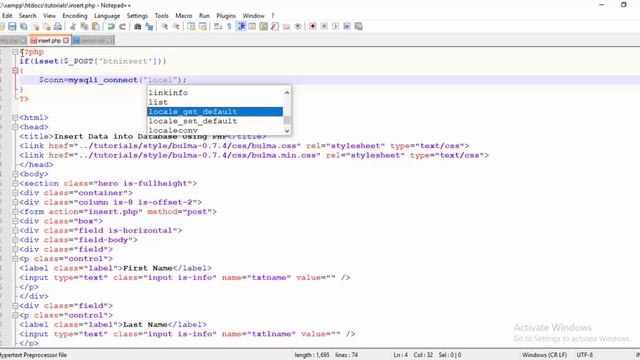
Task: Collapse the red fold marker at the opening brace
Action: 15,71
